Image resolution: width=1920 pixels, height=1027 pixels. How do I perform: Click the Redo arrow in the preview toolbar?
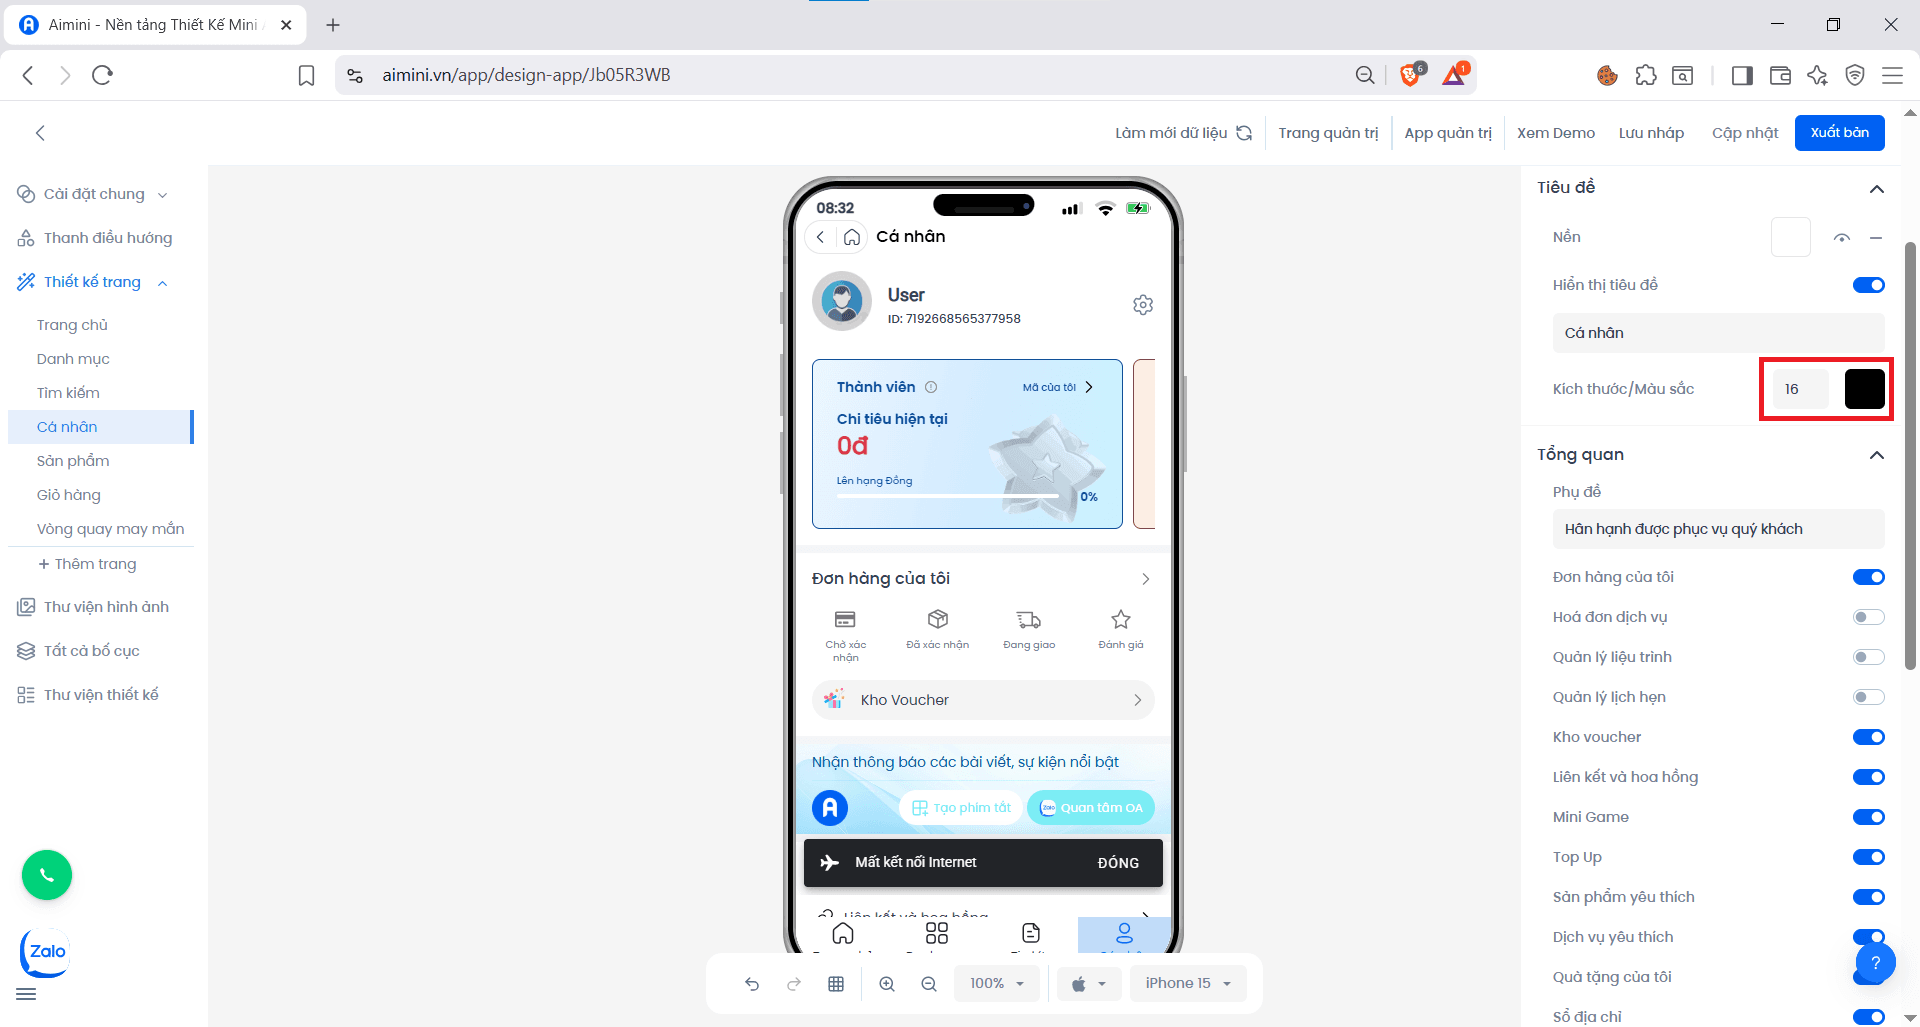(793, 983)
